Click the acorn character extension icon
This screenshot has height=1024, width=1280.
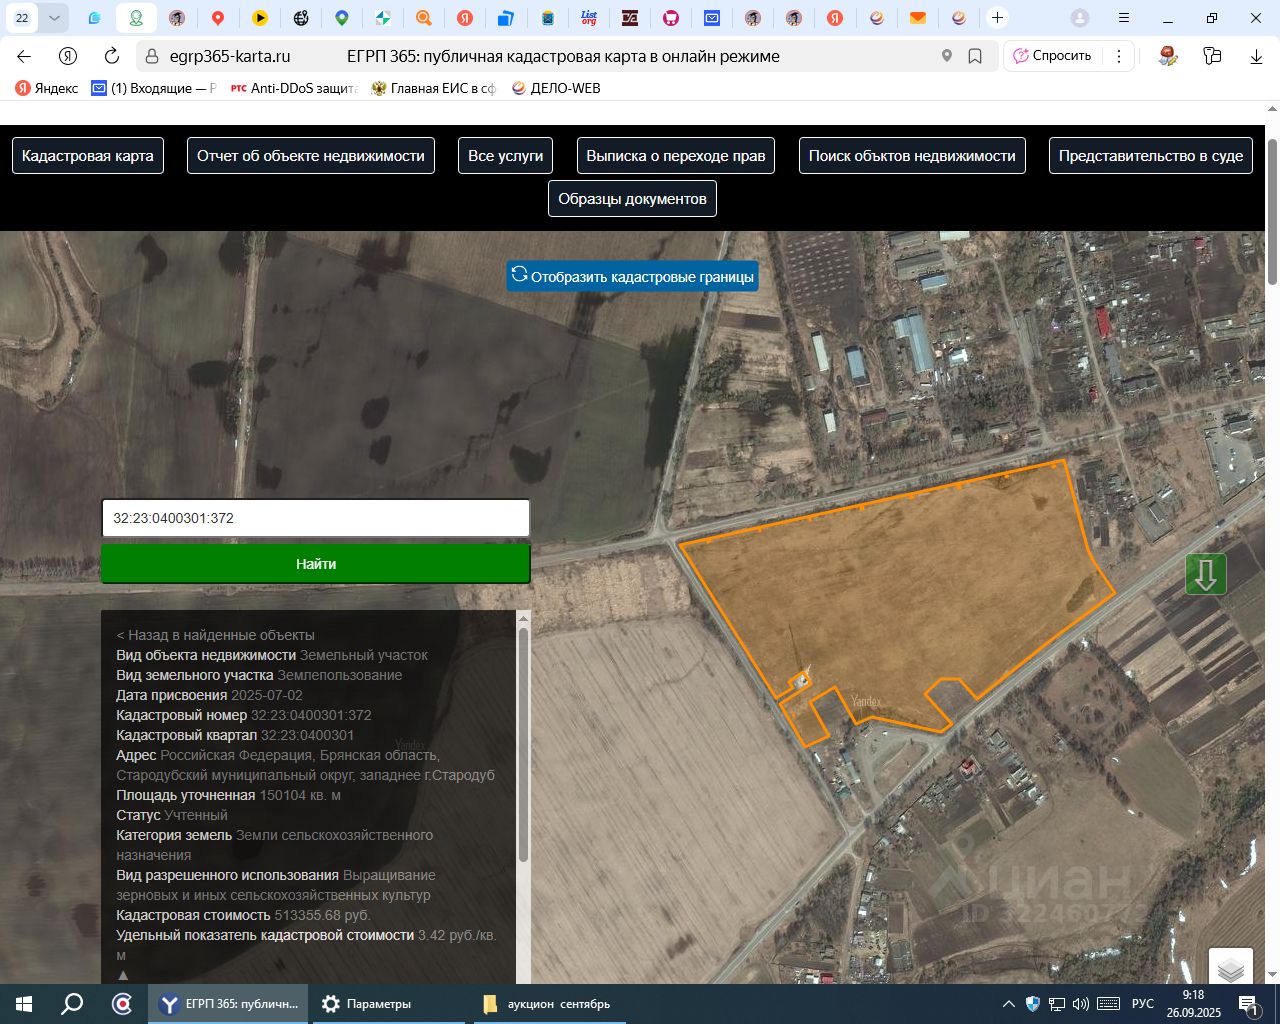(x=1168, y=56)
